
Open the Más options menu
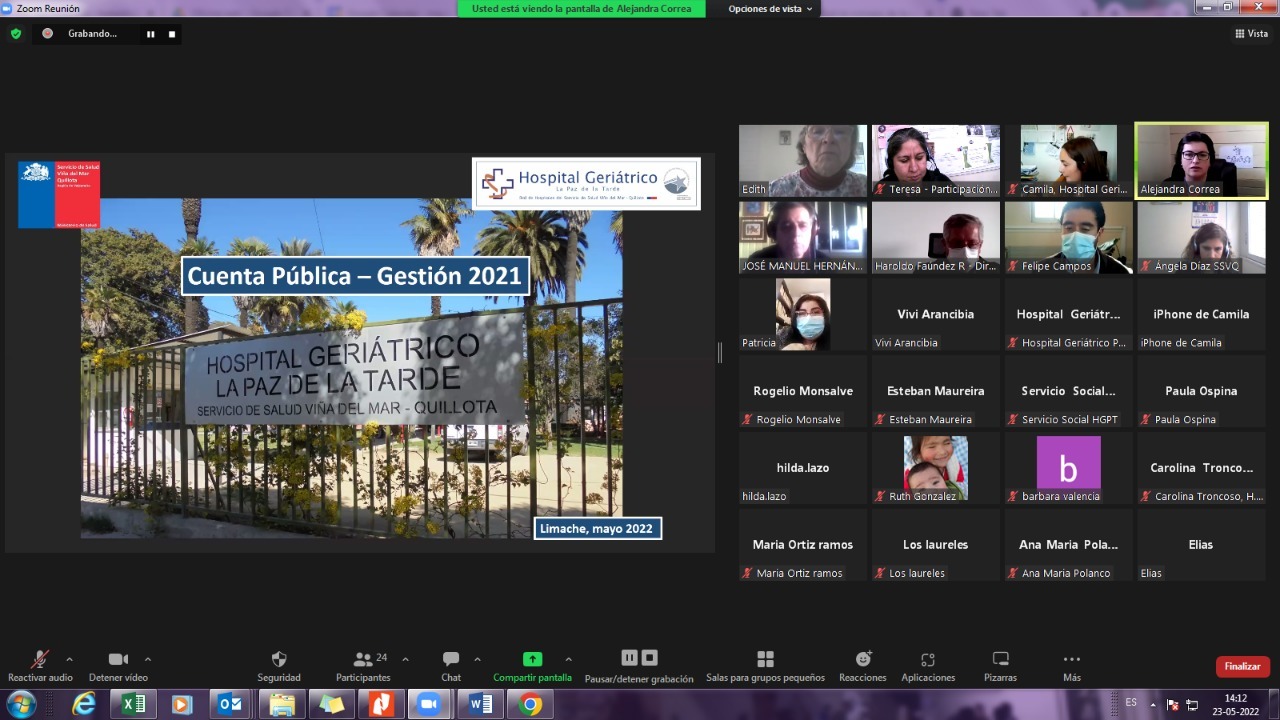1072,660
